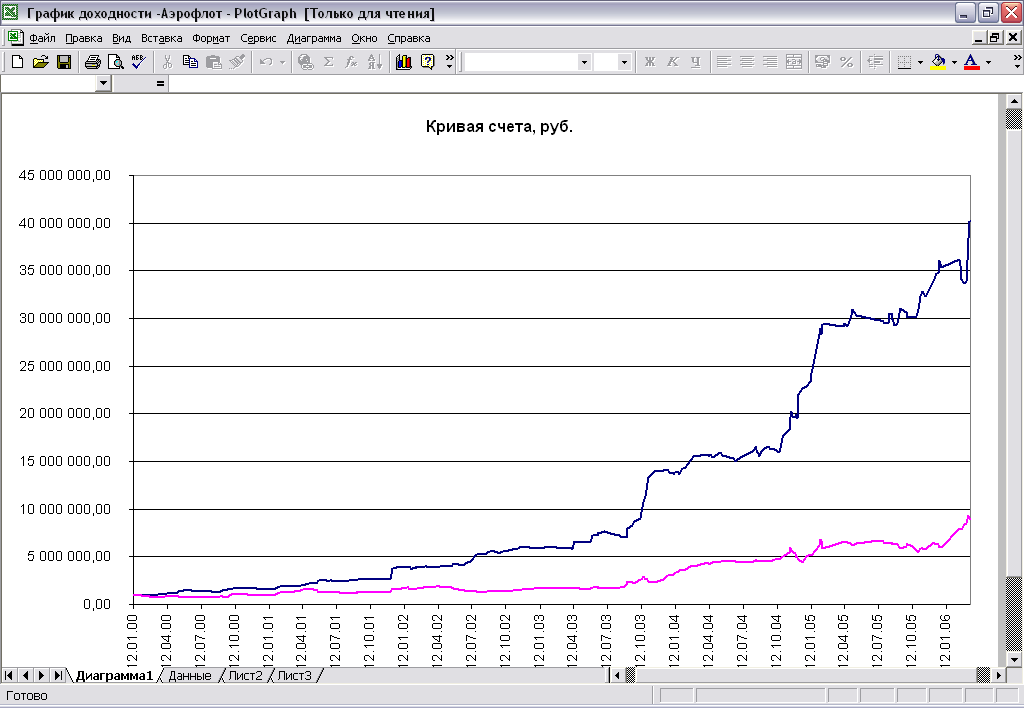Screen dimensions: 1024x708
Task: Undo the last action
Action: coord(265,62)
